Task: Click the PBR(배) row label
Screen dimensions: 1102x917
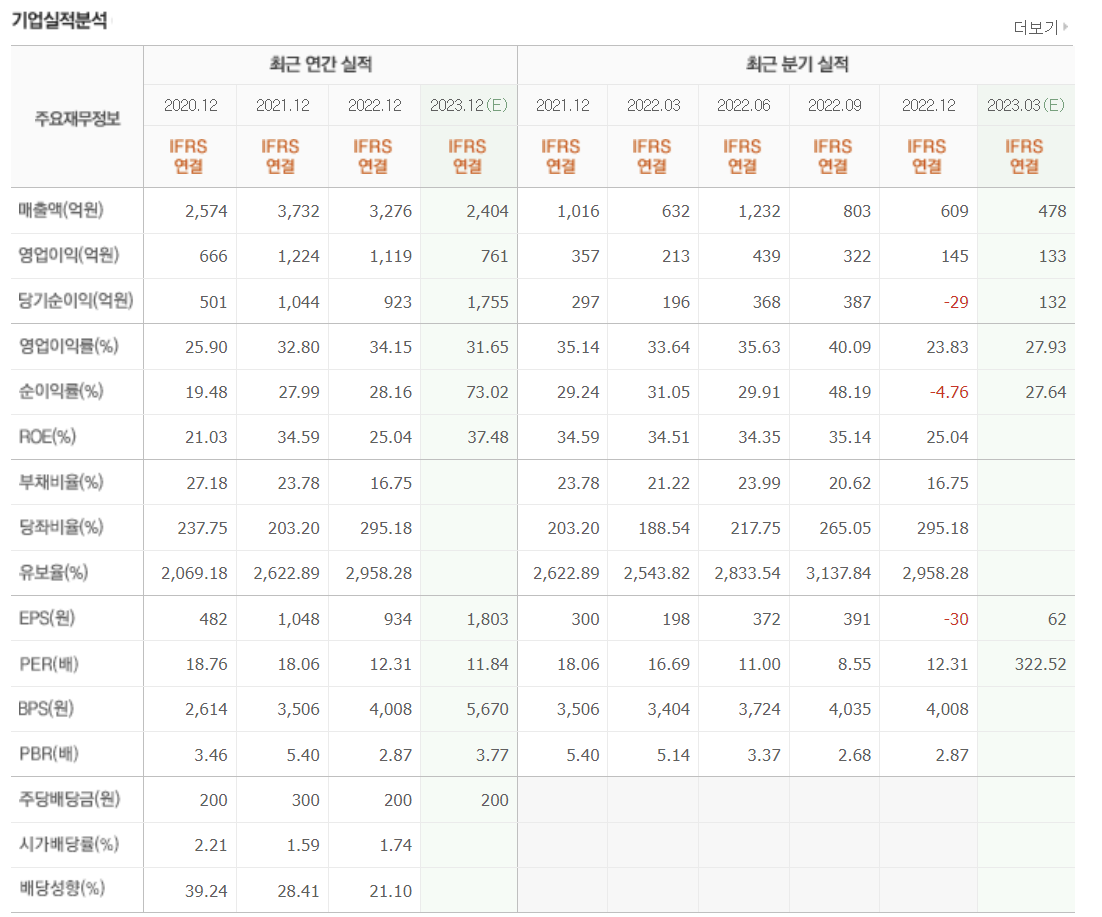Action: click(x=49, y=754)
